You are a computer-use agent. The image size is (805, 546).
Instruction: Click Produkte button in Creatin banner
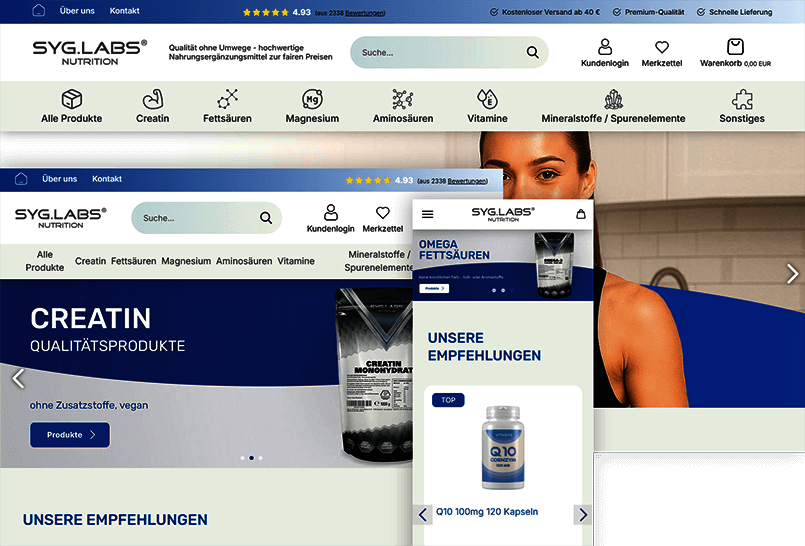pos(70,435)
